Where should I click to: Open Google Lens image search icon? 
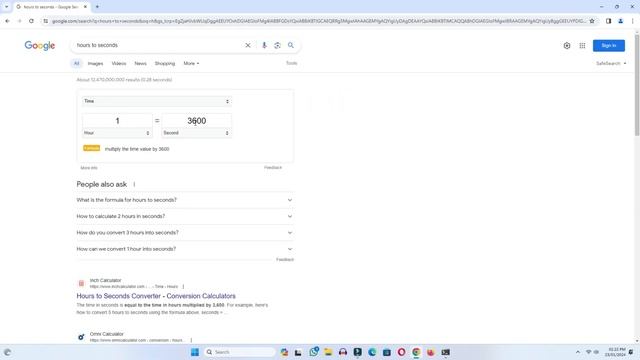tap(277, 45)
